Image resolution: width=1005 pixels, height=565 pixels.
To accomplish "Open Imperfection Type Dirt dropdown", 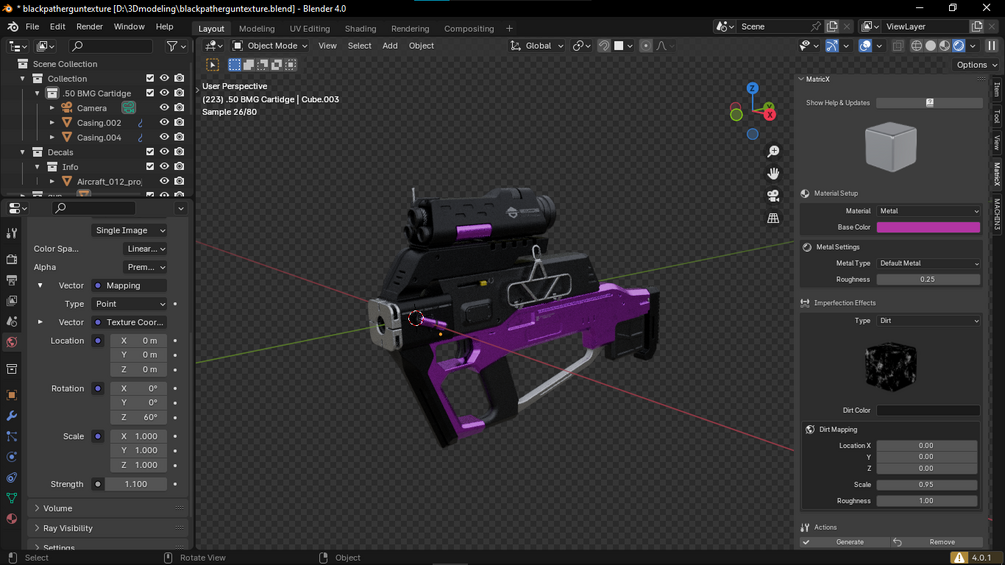I will [929, 321].
